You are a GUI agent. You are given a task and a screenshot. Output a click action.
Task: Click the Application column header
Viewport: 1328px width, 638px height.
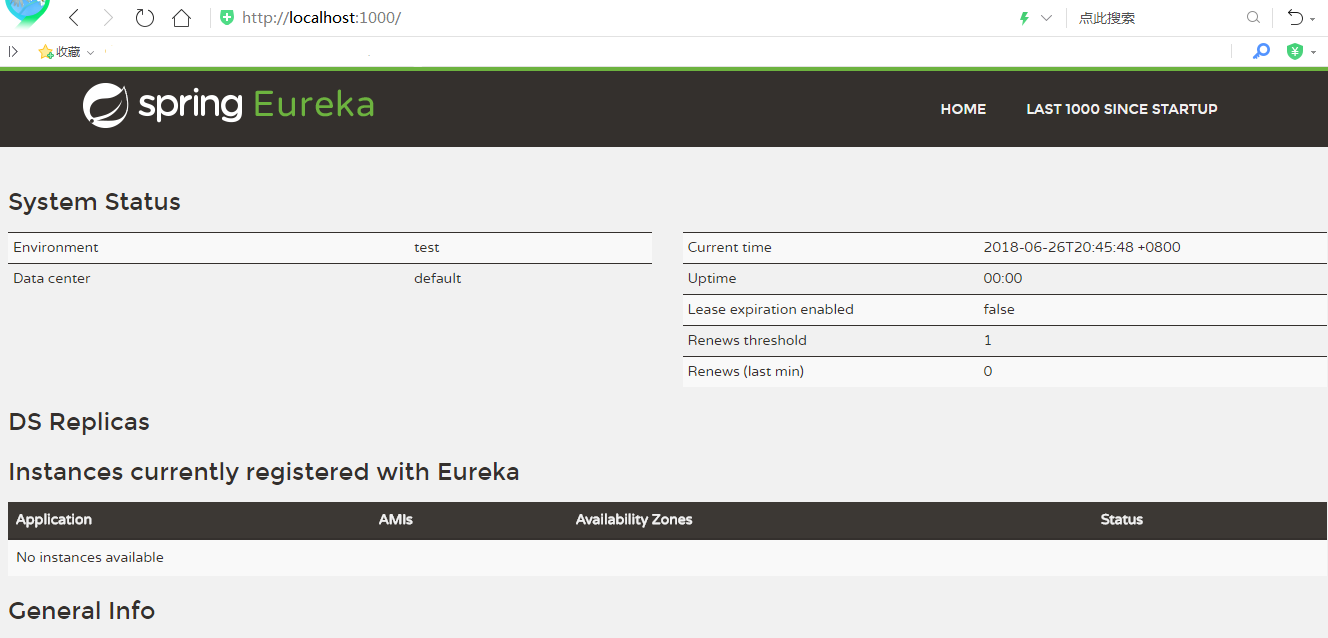click(54, 519)
